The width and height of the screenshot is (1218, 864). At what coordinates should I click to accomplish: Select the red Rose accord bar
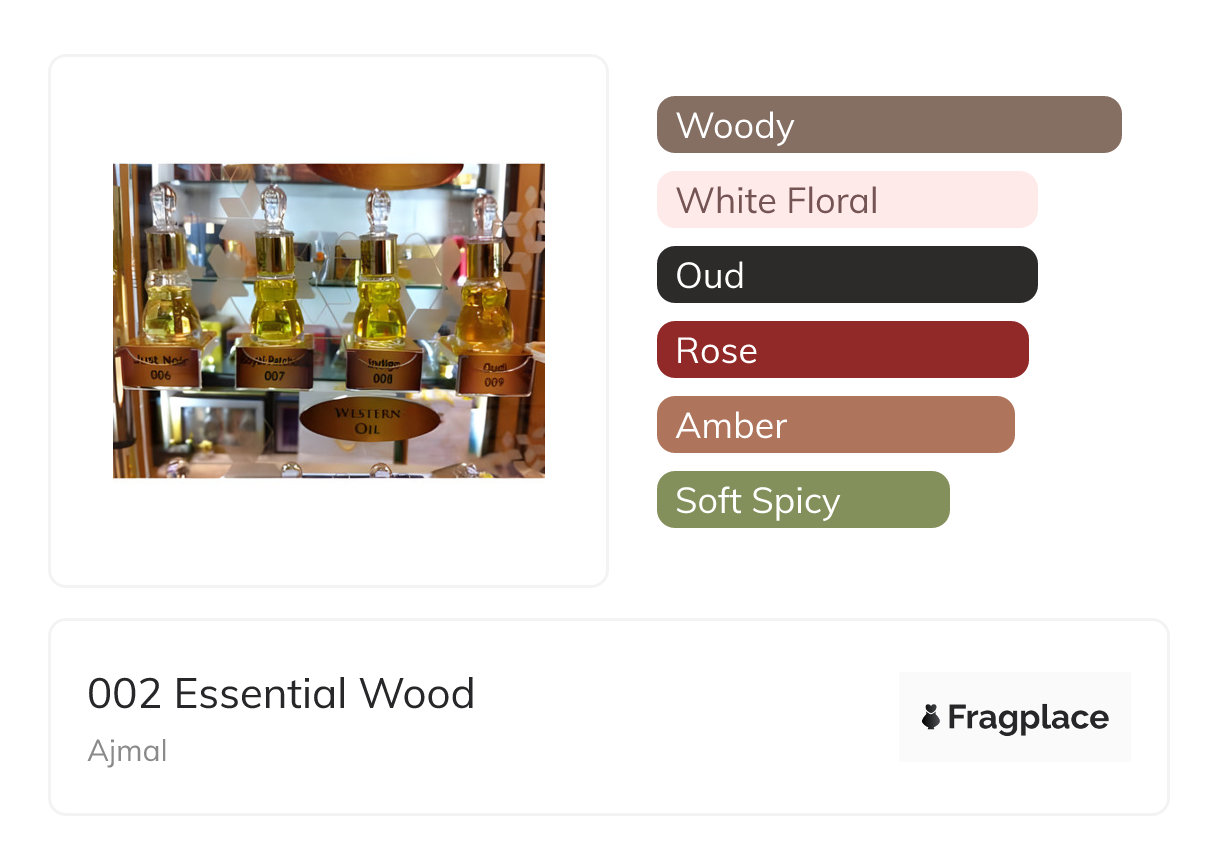click(x=842, y=350)
